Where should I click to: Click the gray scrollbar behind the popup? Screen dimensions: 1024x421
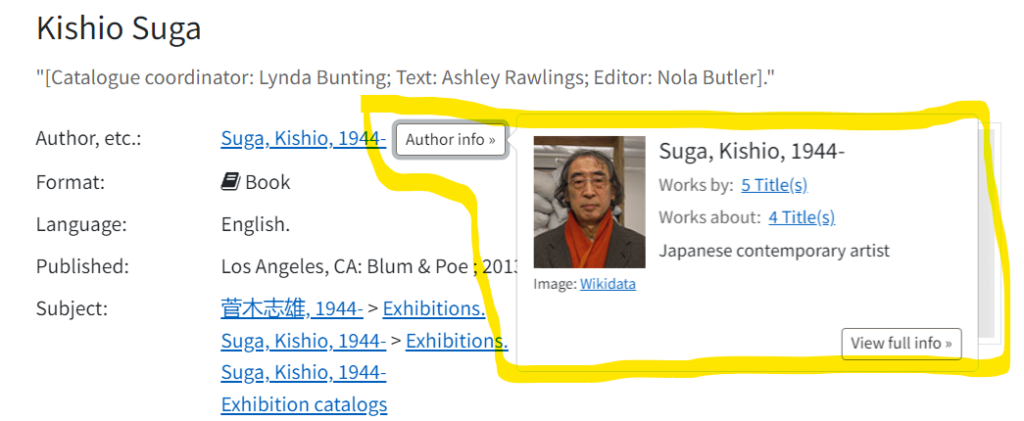pyautogui.click(x=986, y=232)
